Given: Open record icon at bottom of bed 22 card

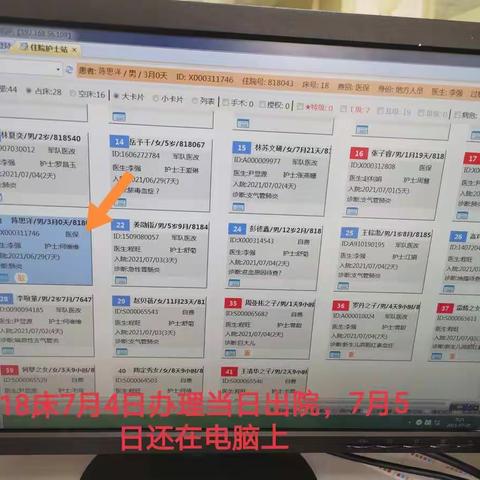Looking at the screenshot, I should pos(121,280).
